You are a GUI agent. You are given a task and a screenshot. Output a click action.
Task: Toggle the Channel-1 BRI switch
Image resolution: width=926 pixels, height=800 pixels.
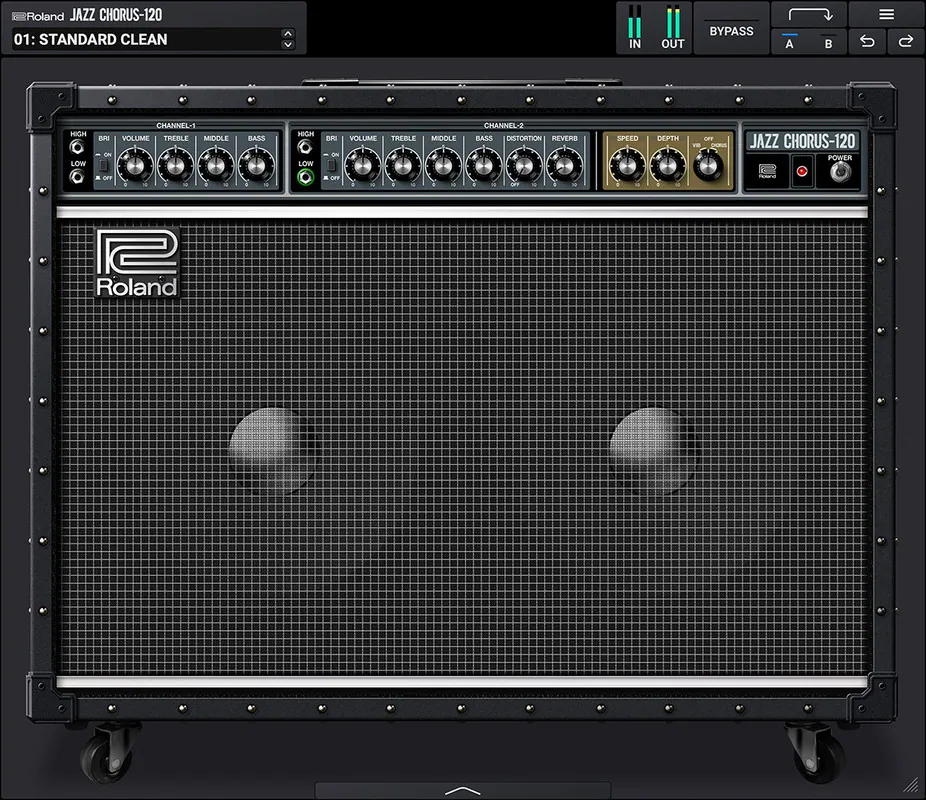coord(104,166)
